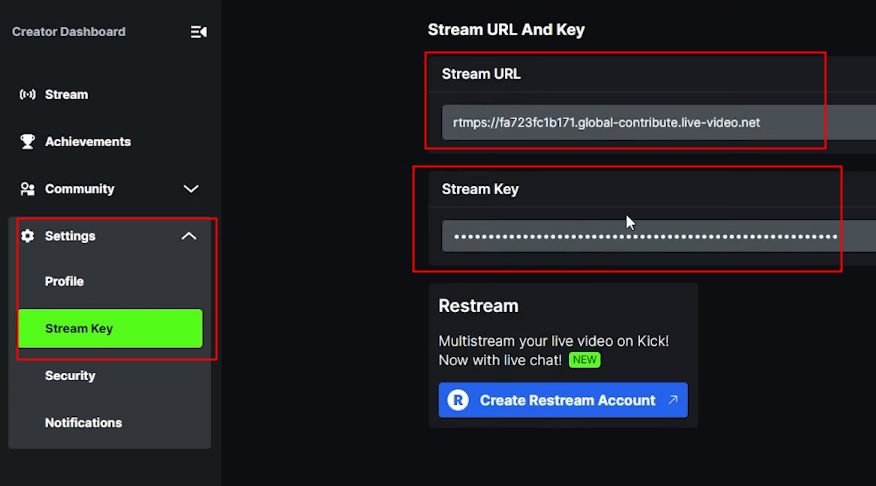Click the Settings gear icon
Image resolution: width=876 pixels, height=486 pixels.
pos(27,236)
